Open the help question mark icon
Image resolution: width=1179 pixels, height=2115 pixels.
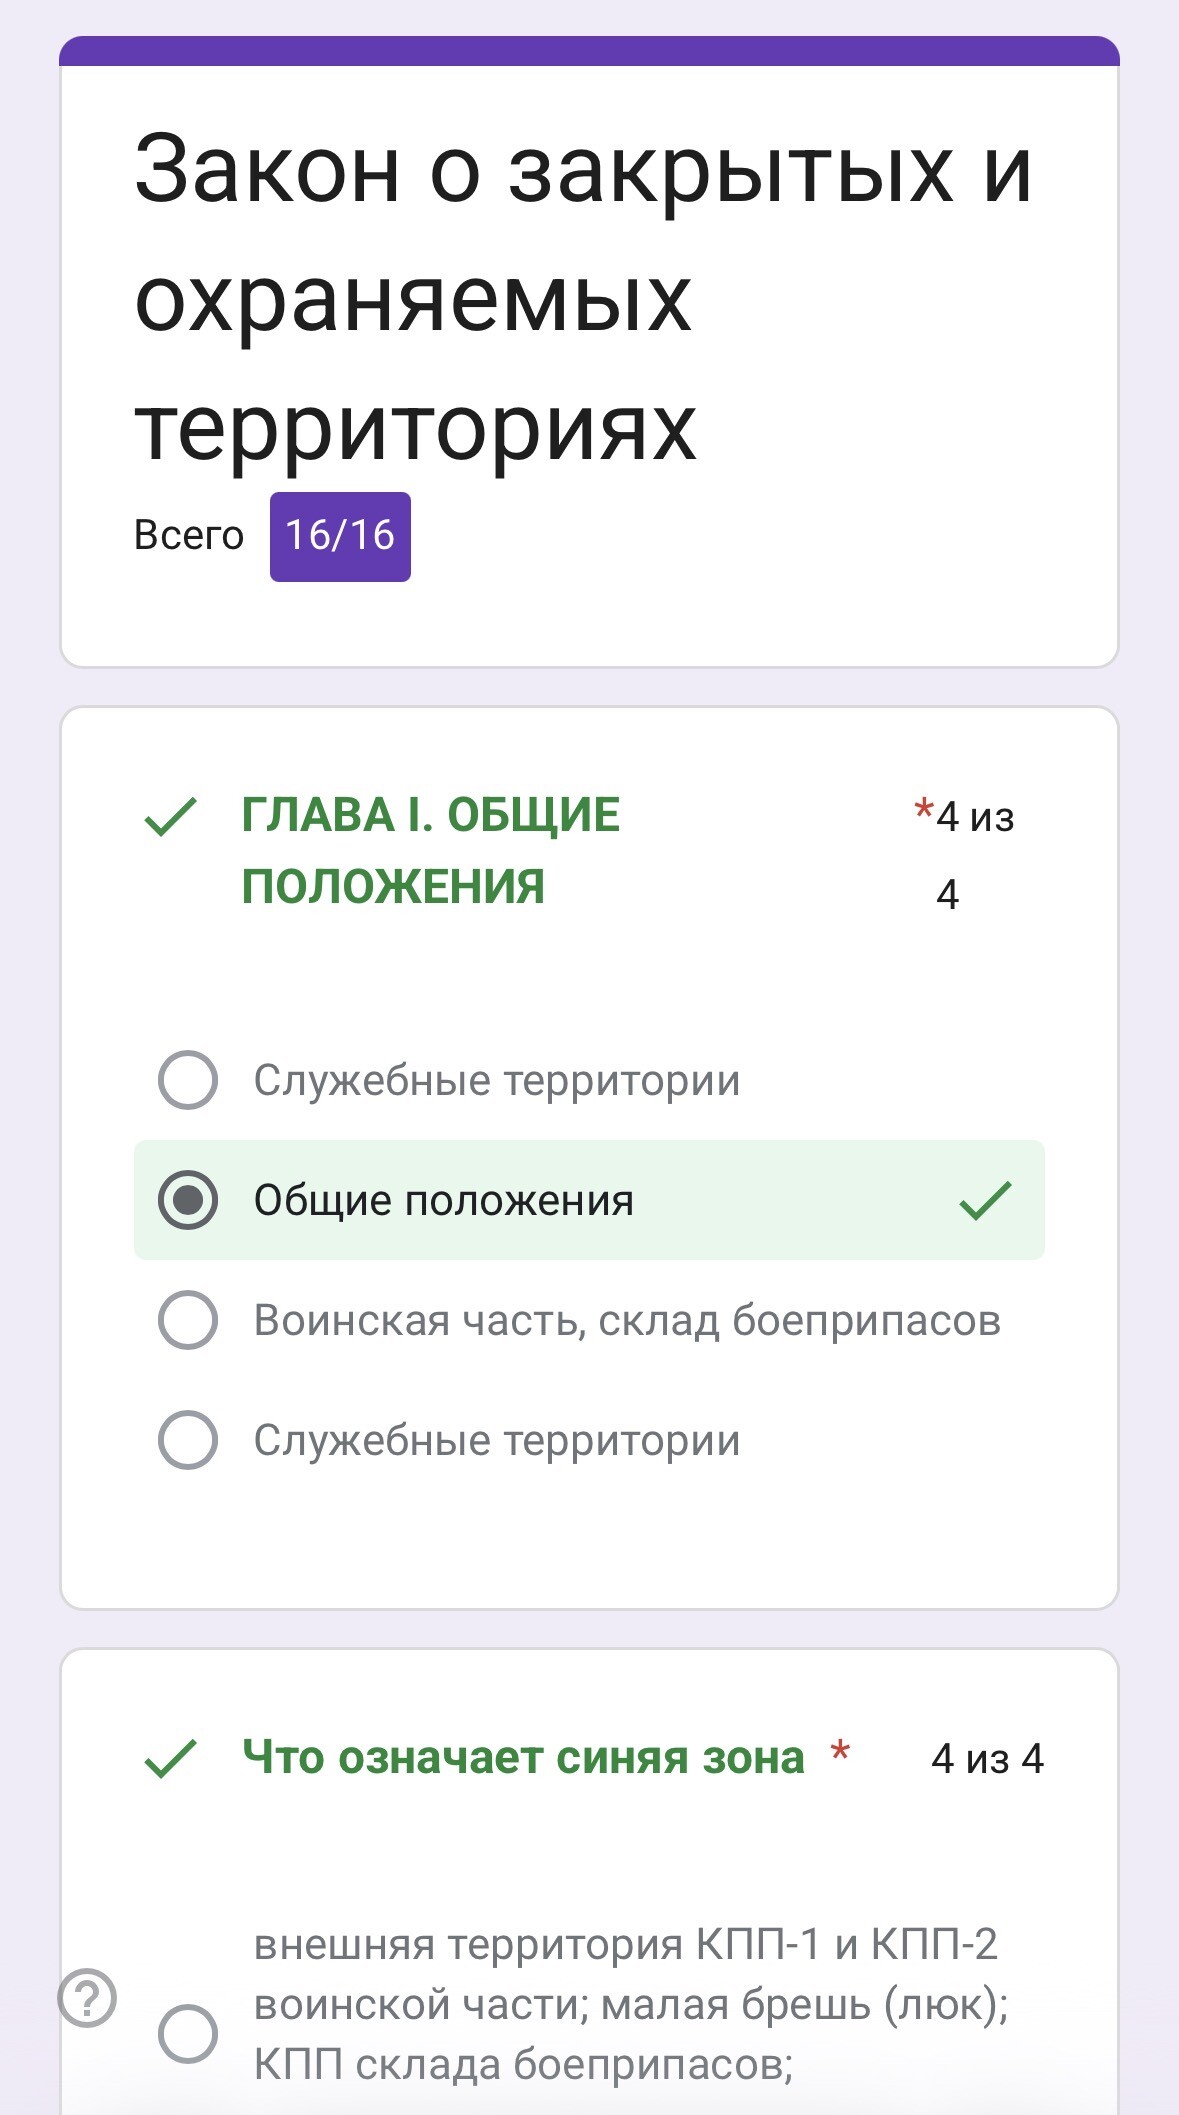tap(88, 1998)
